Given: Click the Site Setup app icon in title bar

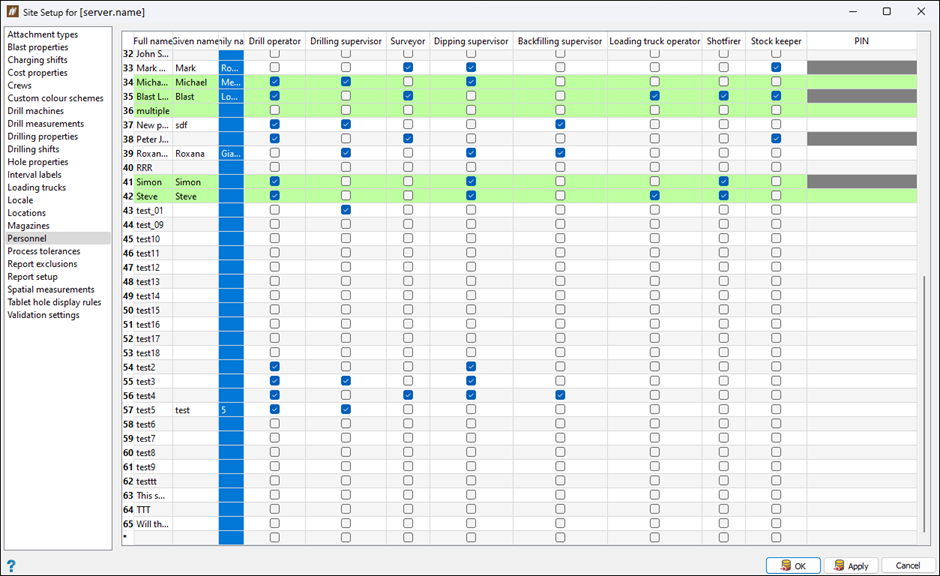Looking at the screenshot, I should (13, 11).
